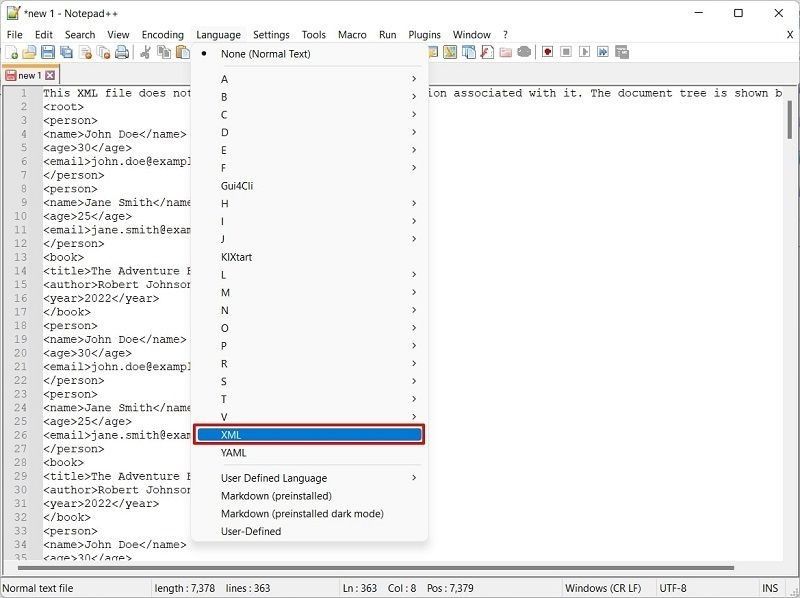Viewport: 800px width, 598px height.
Task: Expand the R language submenu
Action: pyautogui.click(x=309, y=364)
